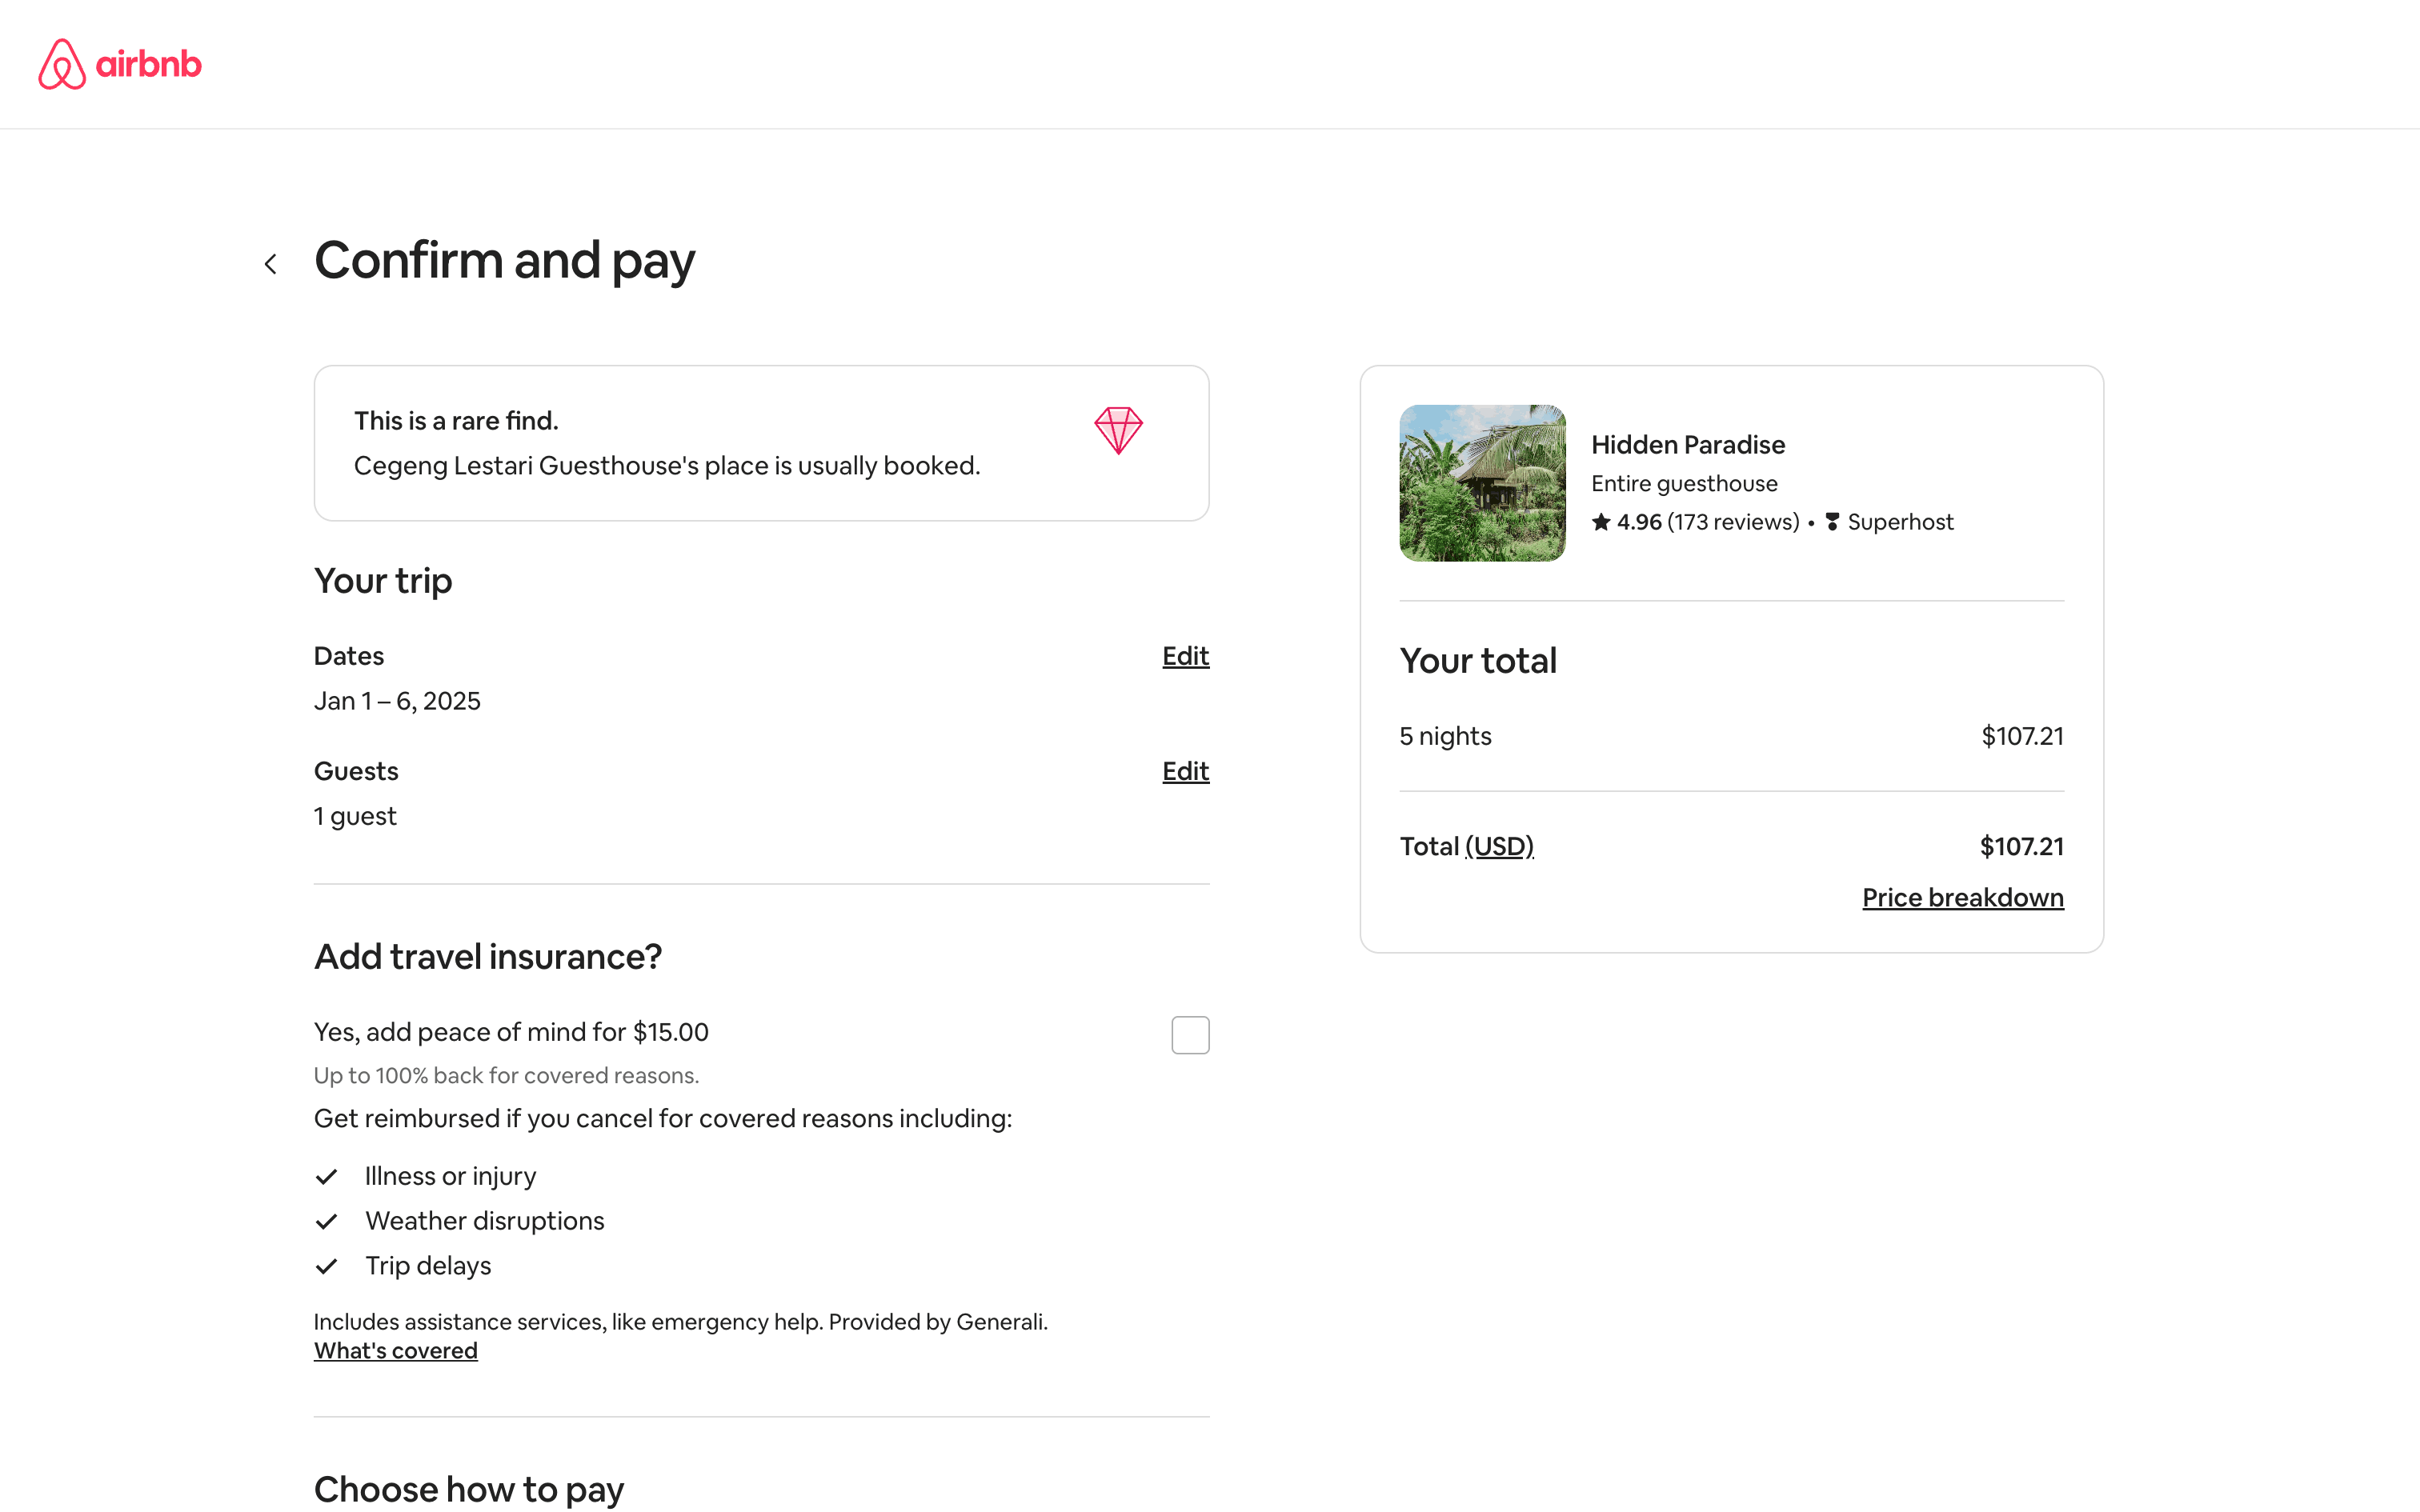
Task: Click the Hidden Paradise listing photo
Action: click(1482, 483)
